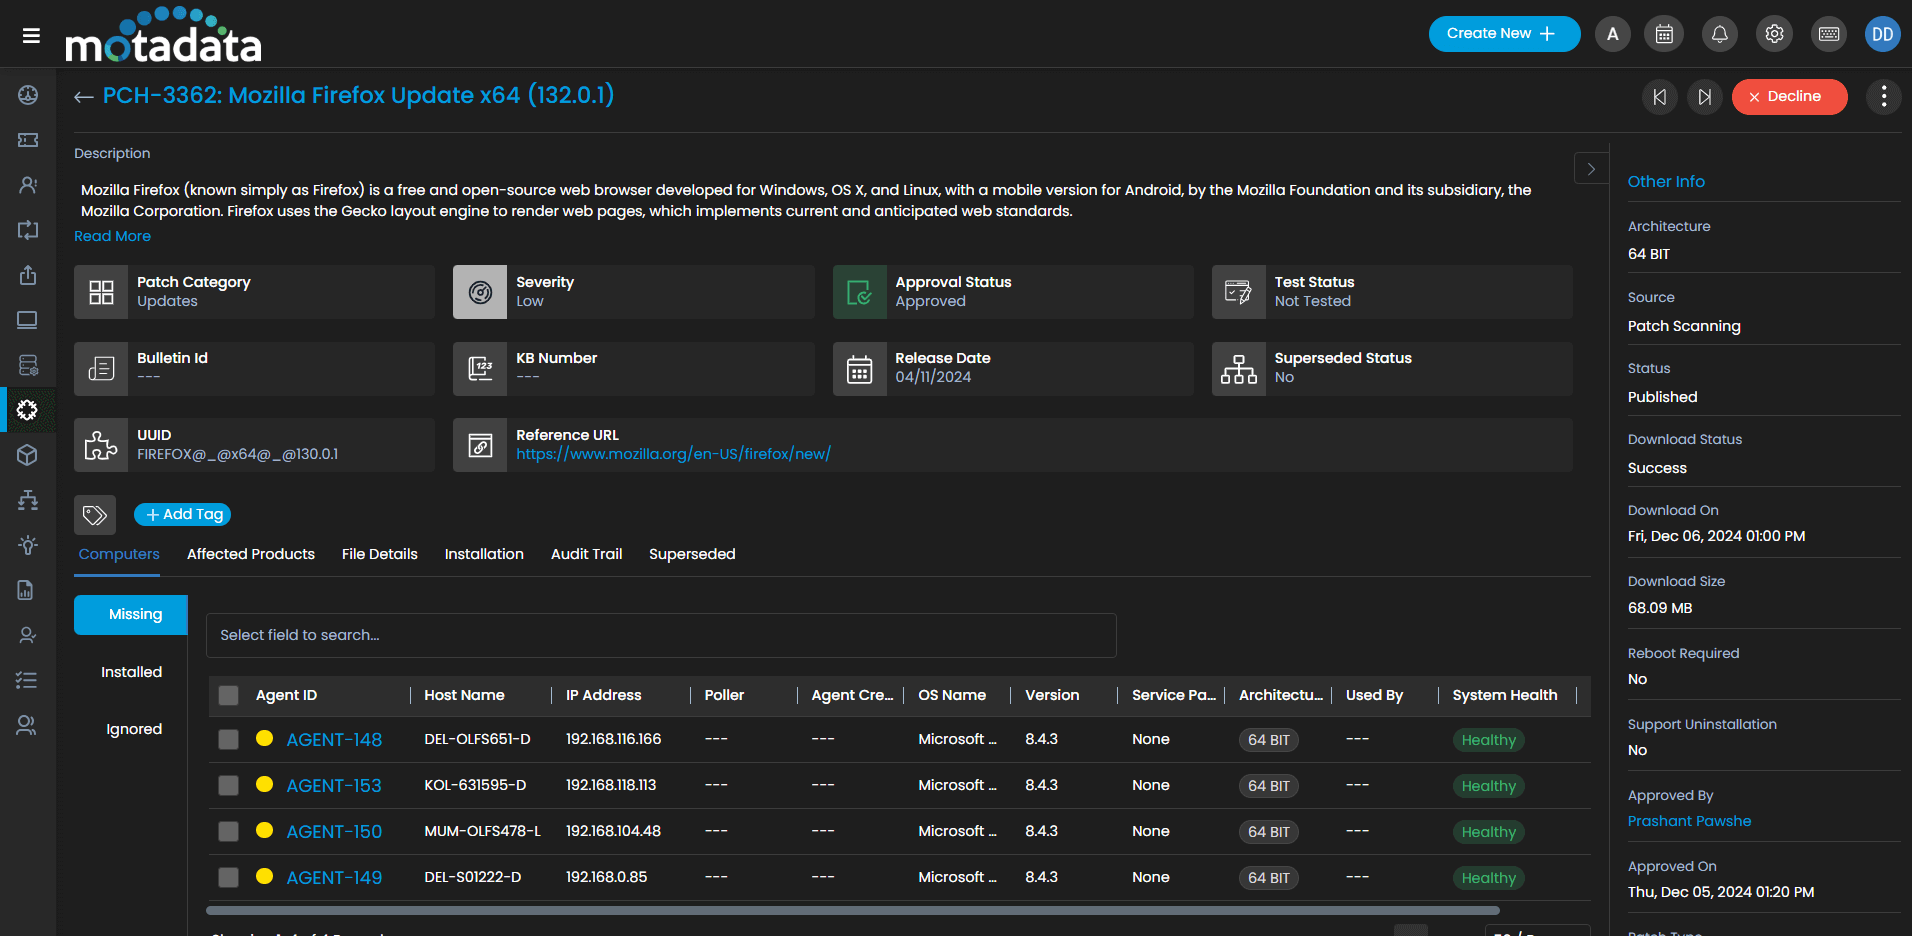This screenshot has width=1912, height=936.
Task: Open the DD user profile avatar
Action: click(1882, 34)
